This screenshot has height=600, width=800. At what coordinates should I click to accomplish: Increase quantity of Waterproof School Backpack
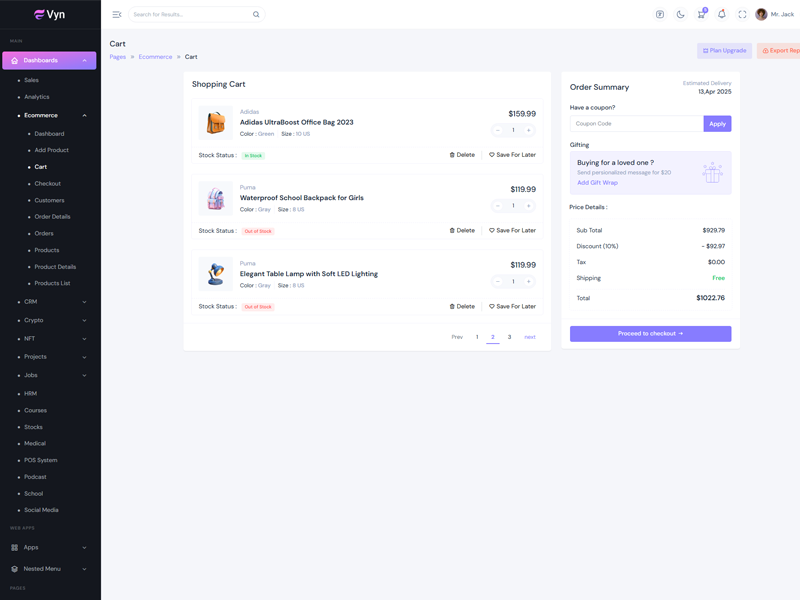(x=529, y=206)
